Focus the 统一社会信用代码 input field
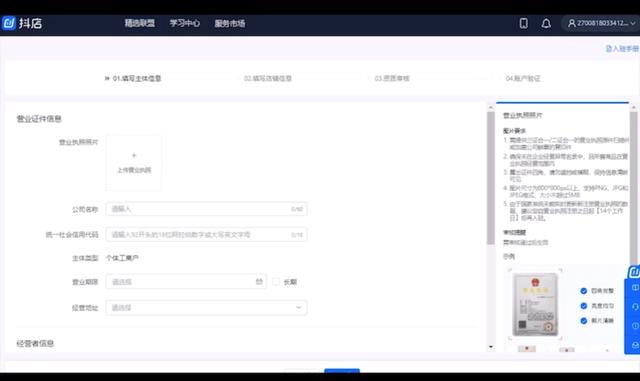 pos(207,235)
